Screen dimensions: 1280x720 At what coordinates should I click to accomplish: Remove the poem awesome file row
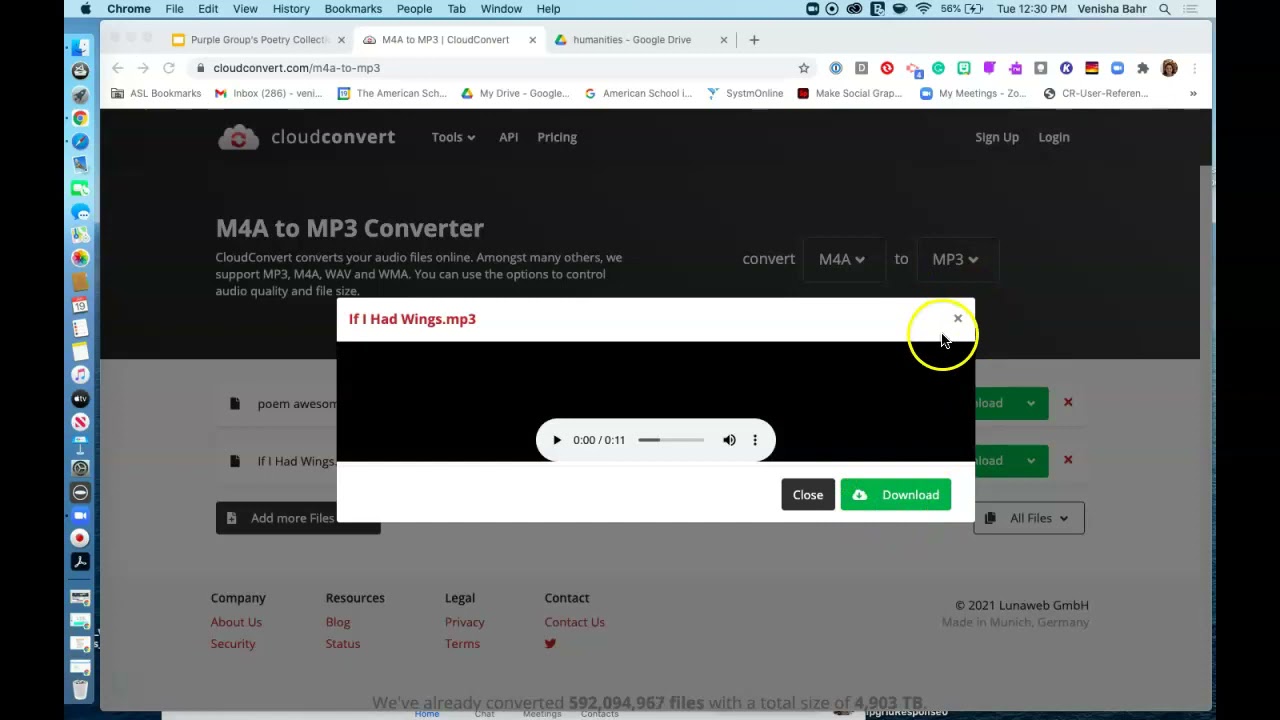click(x=1068, y=403)
